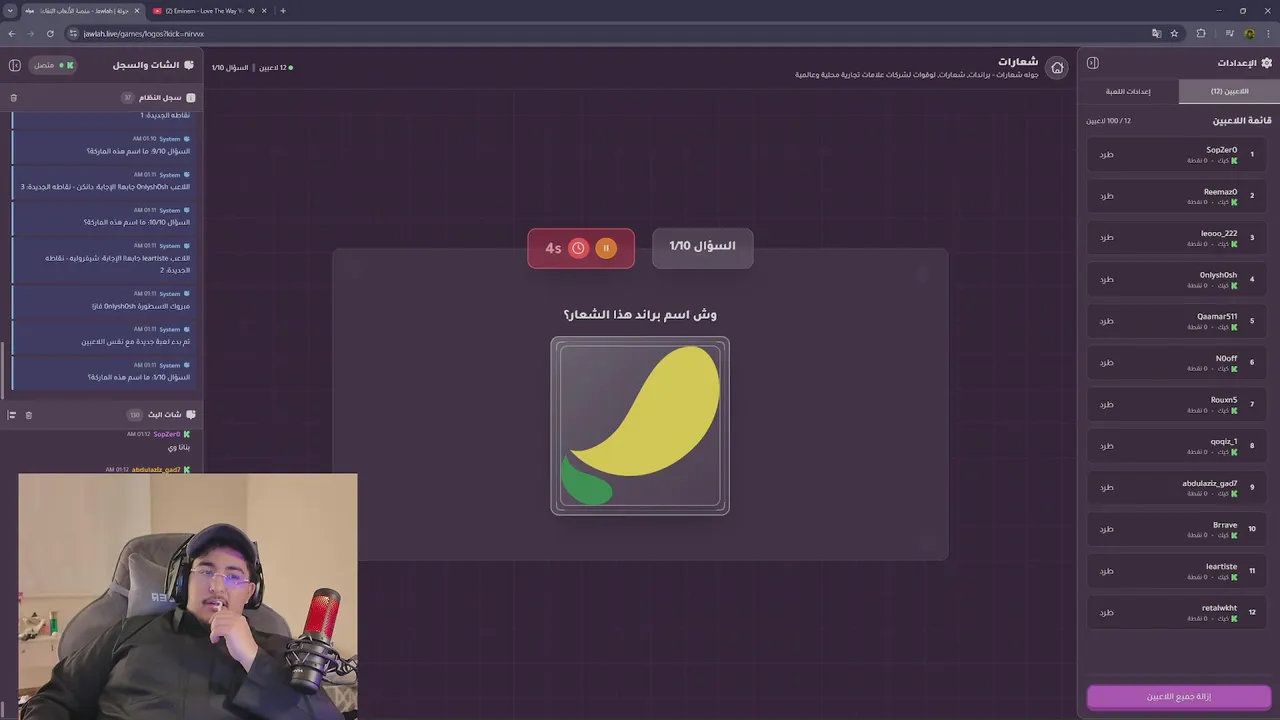This screenshot has width=1280, height=720.
Task: Go back in browser history
Action: [x=12, y=33]
